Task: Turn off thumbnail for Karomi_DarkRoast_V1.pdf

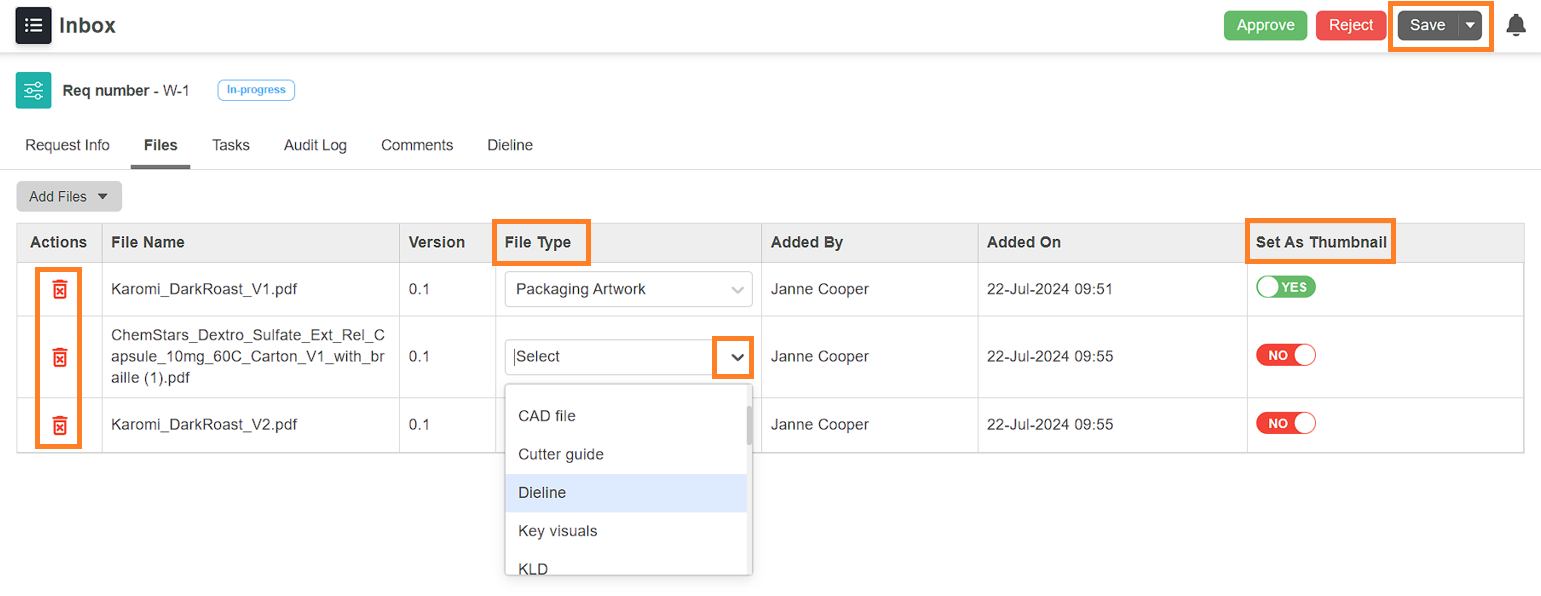Action: [x=1286, y=287]
